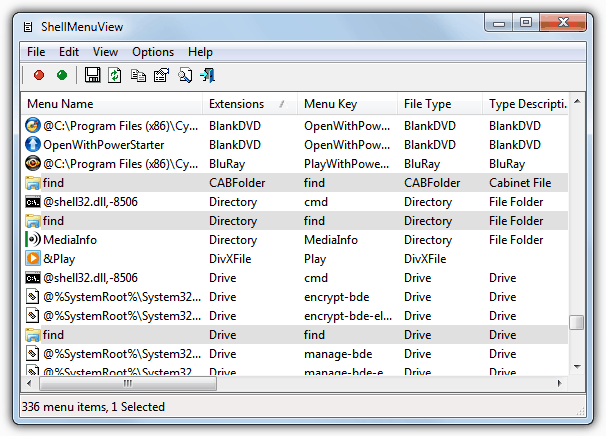The height and width of the screenshot is (436, 606).
Task: Click the folder icon of Directory find row
Action: coord(33,221)
